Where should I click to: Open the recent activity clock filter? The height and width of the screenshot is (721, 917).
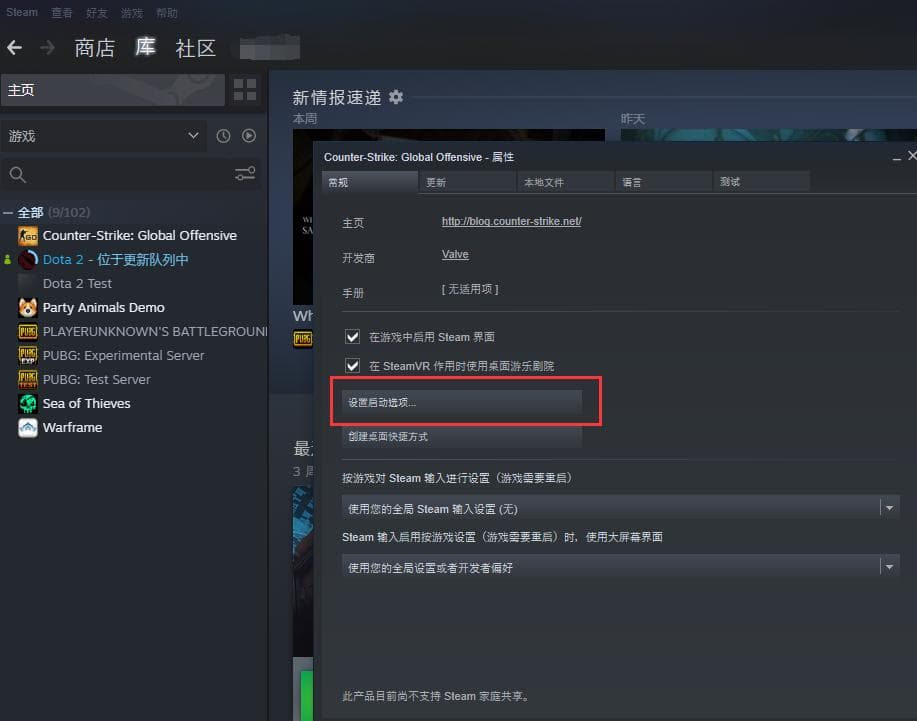click(223, 136)
